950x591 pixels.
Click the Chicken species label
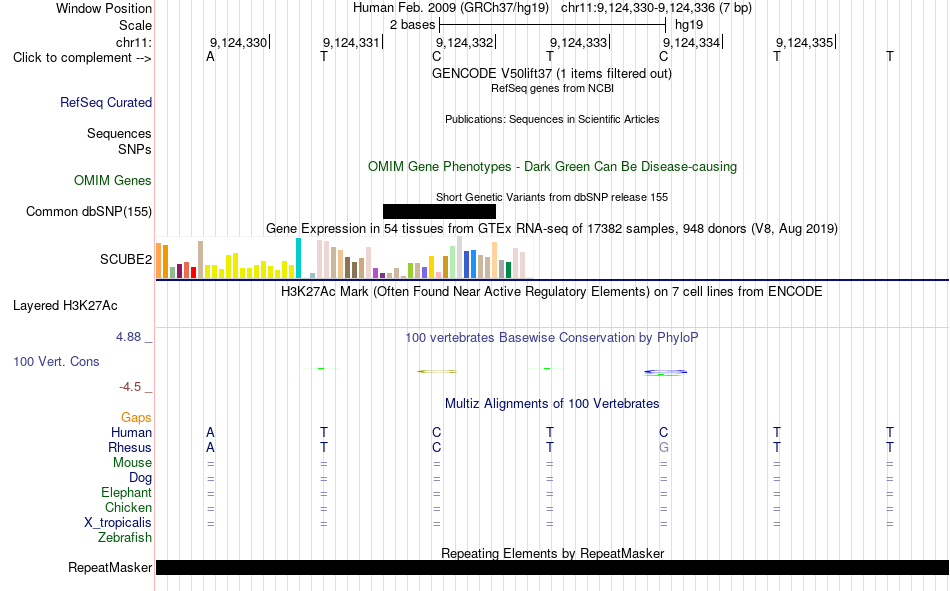pyautogui.click(x=128, y=507)
